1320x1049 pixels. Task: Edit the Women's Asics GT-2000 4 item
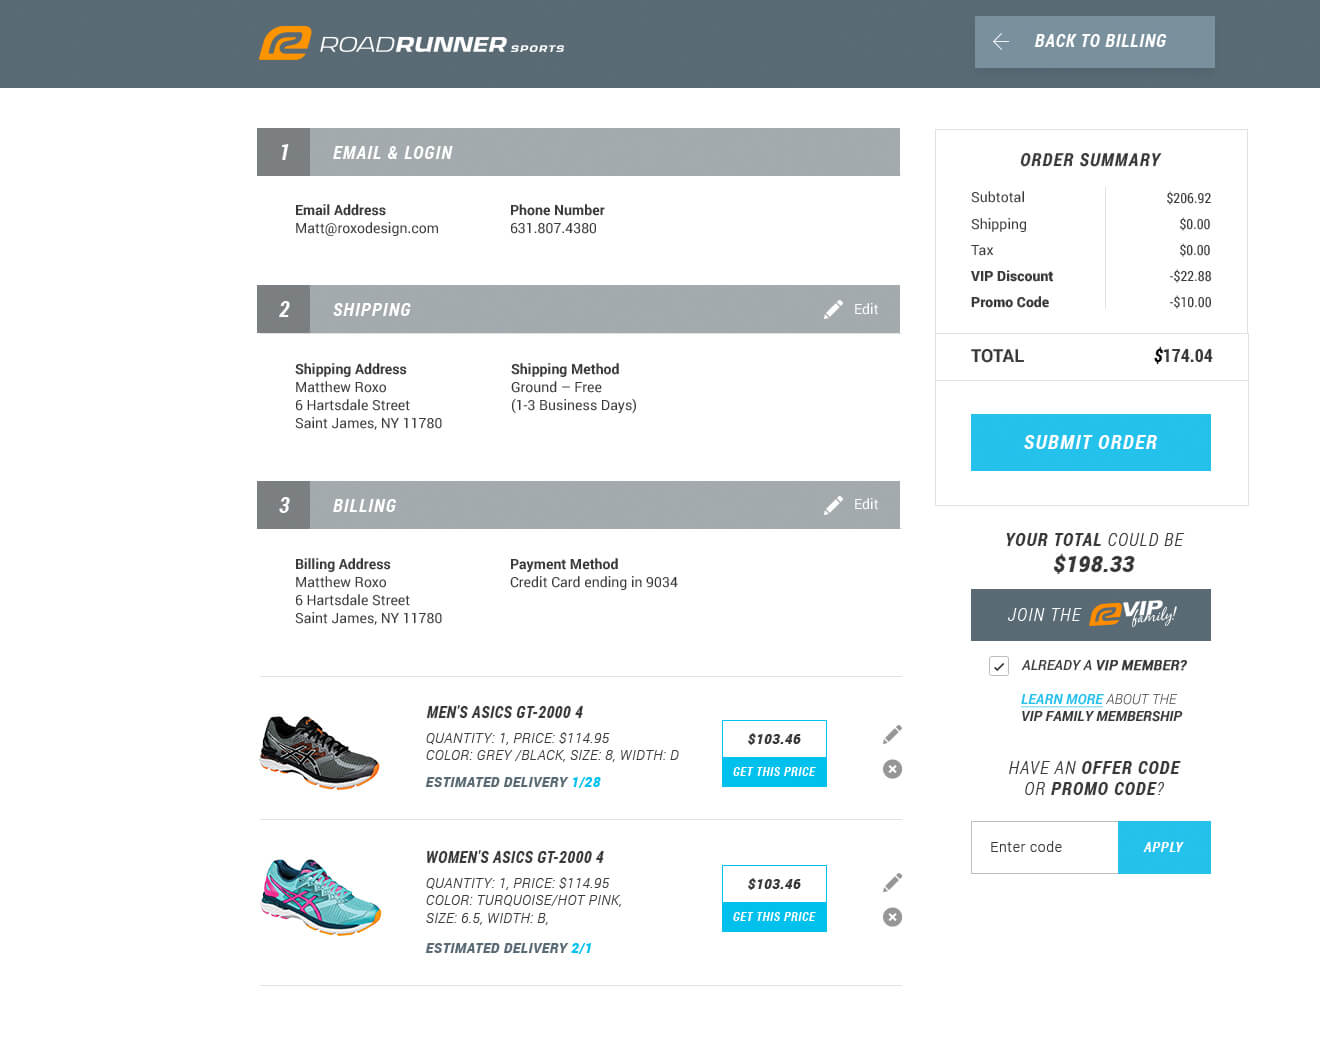(892, 882)
